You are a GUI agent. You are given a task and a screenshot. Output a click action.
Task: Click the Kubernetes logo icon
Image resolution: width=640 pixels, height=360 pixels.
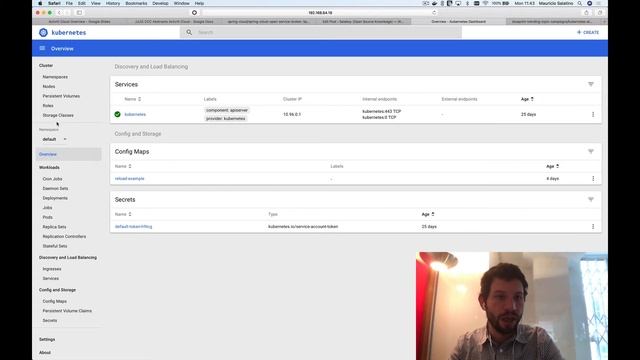coord(43,32)
